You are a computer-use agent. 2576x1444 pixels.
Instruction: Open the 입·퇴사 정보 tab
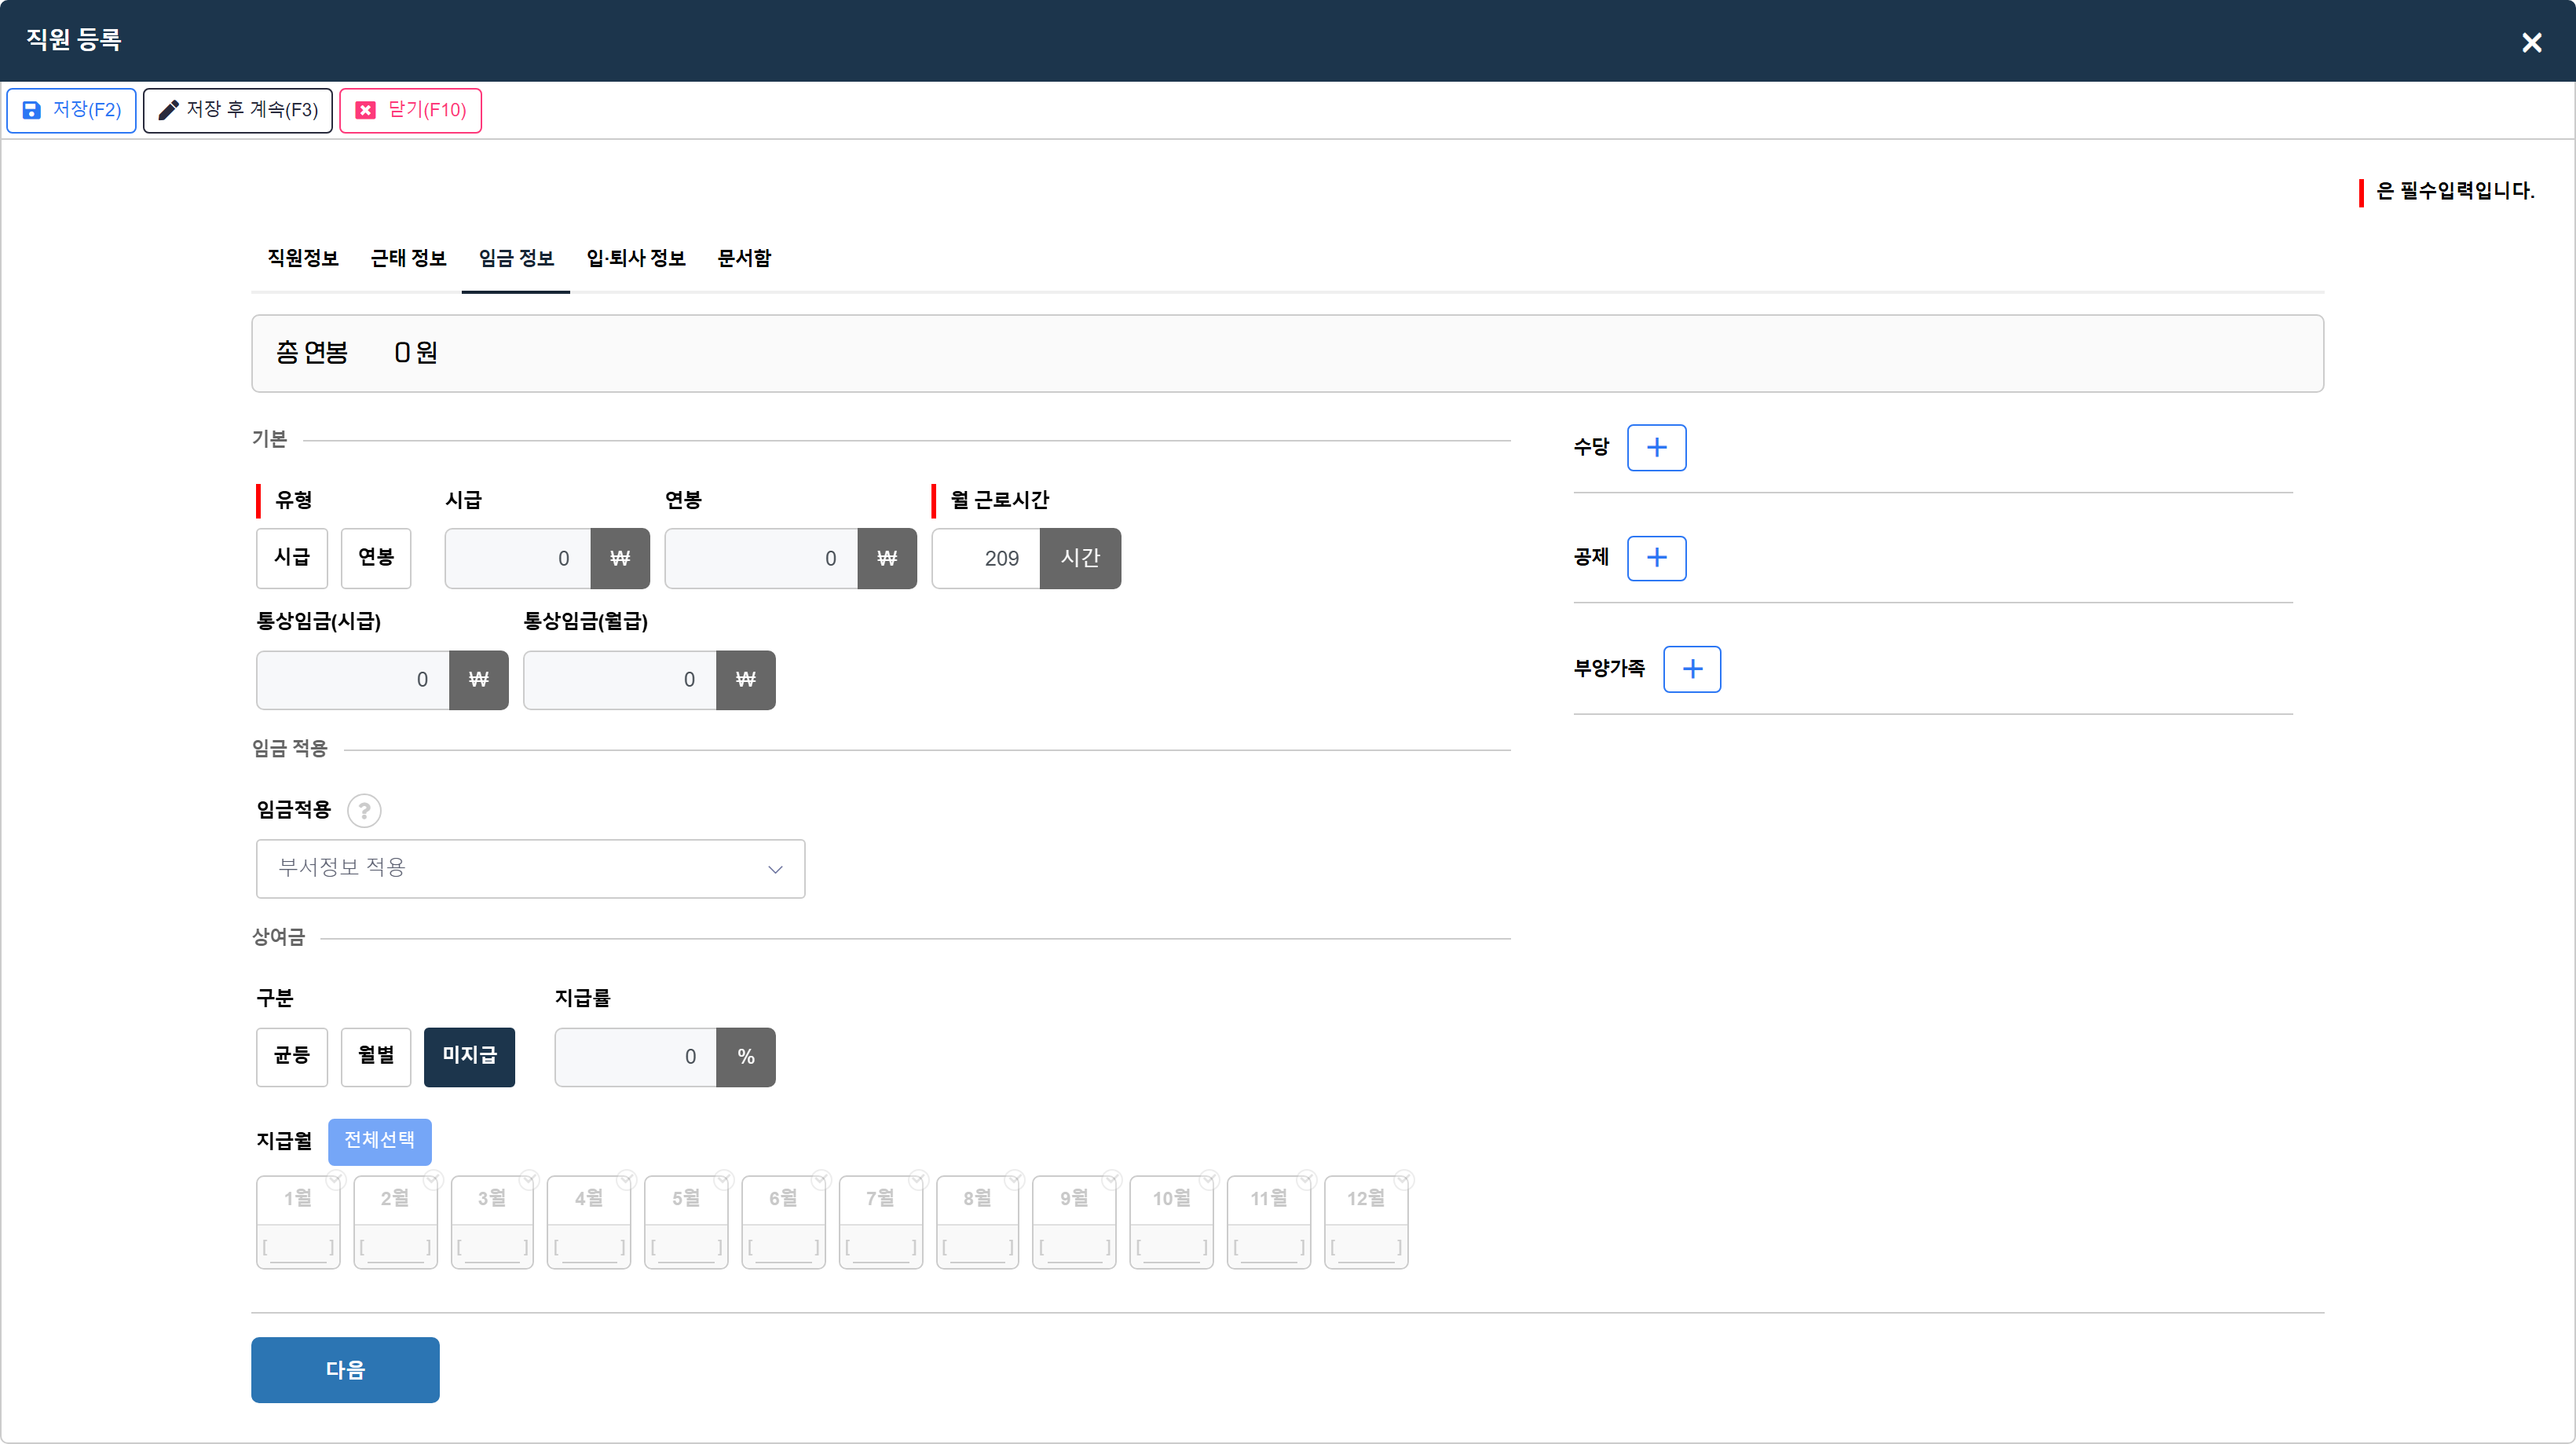point(636,258)
